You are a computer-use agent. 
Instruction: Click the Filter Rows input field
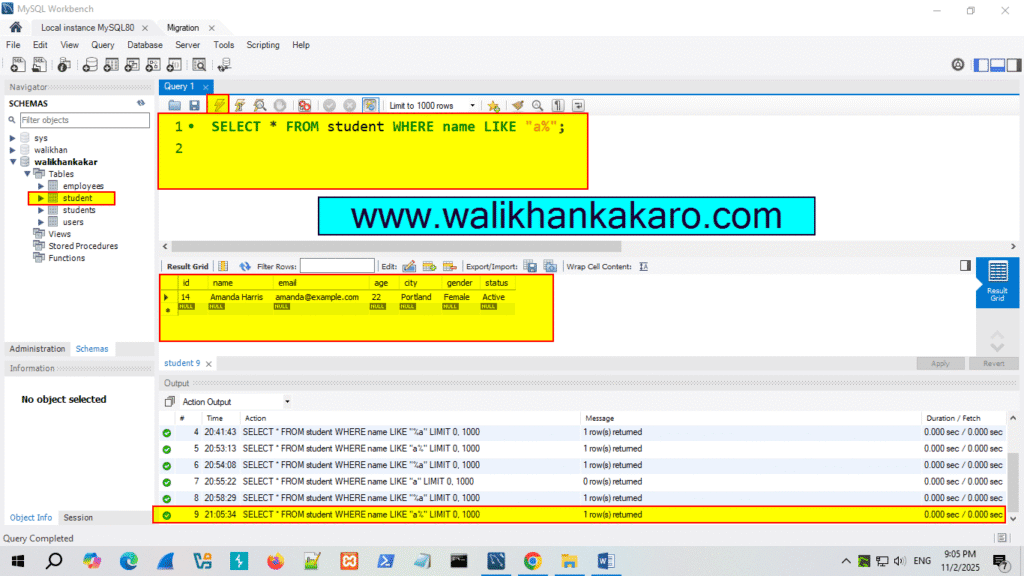pos(340,265)
